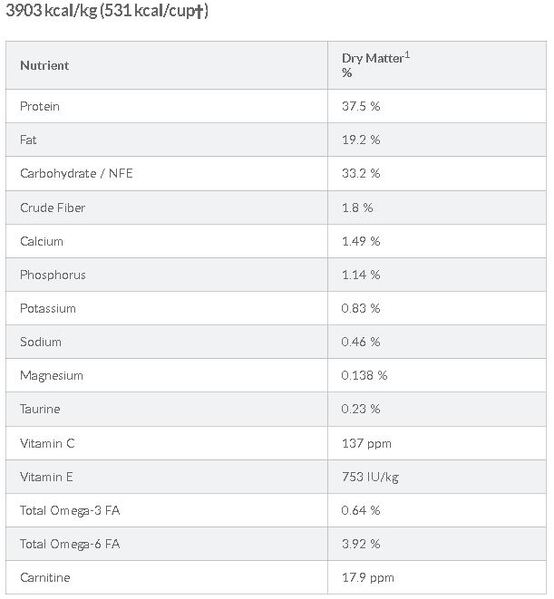Click the 37.5 % protein value

(361, 106)
